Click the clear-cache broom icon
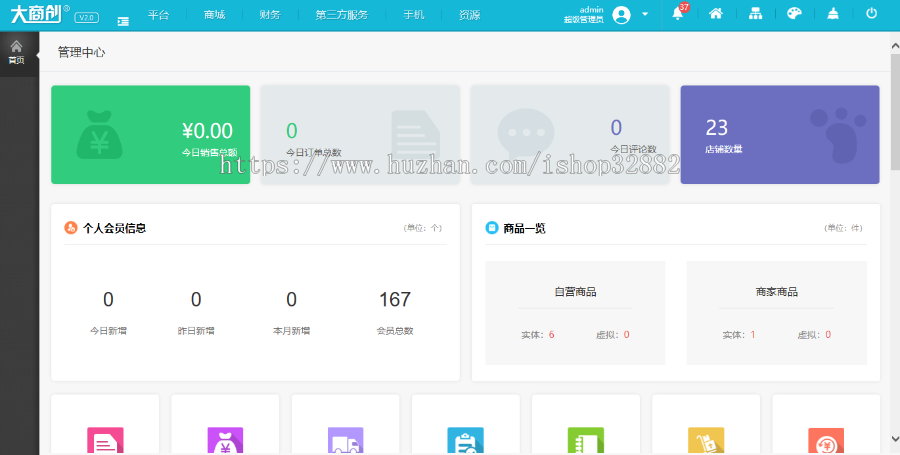900x455 pixels. coord(833,14)
